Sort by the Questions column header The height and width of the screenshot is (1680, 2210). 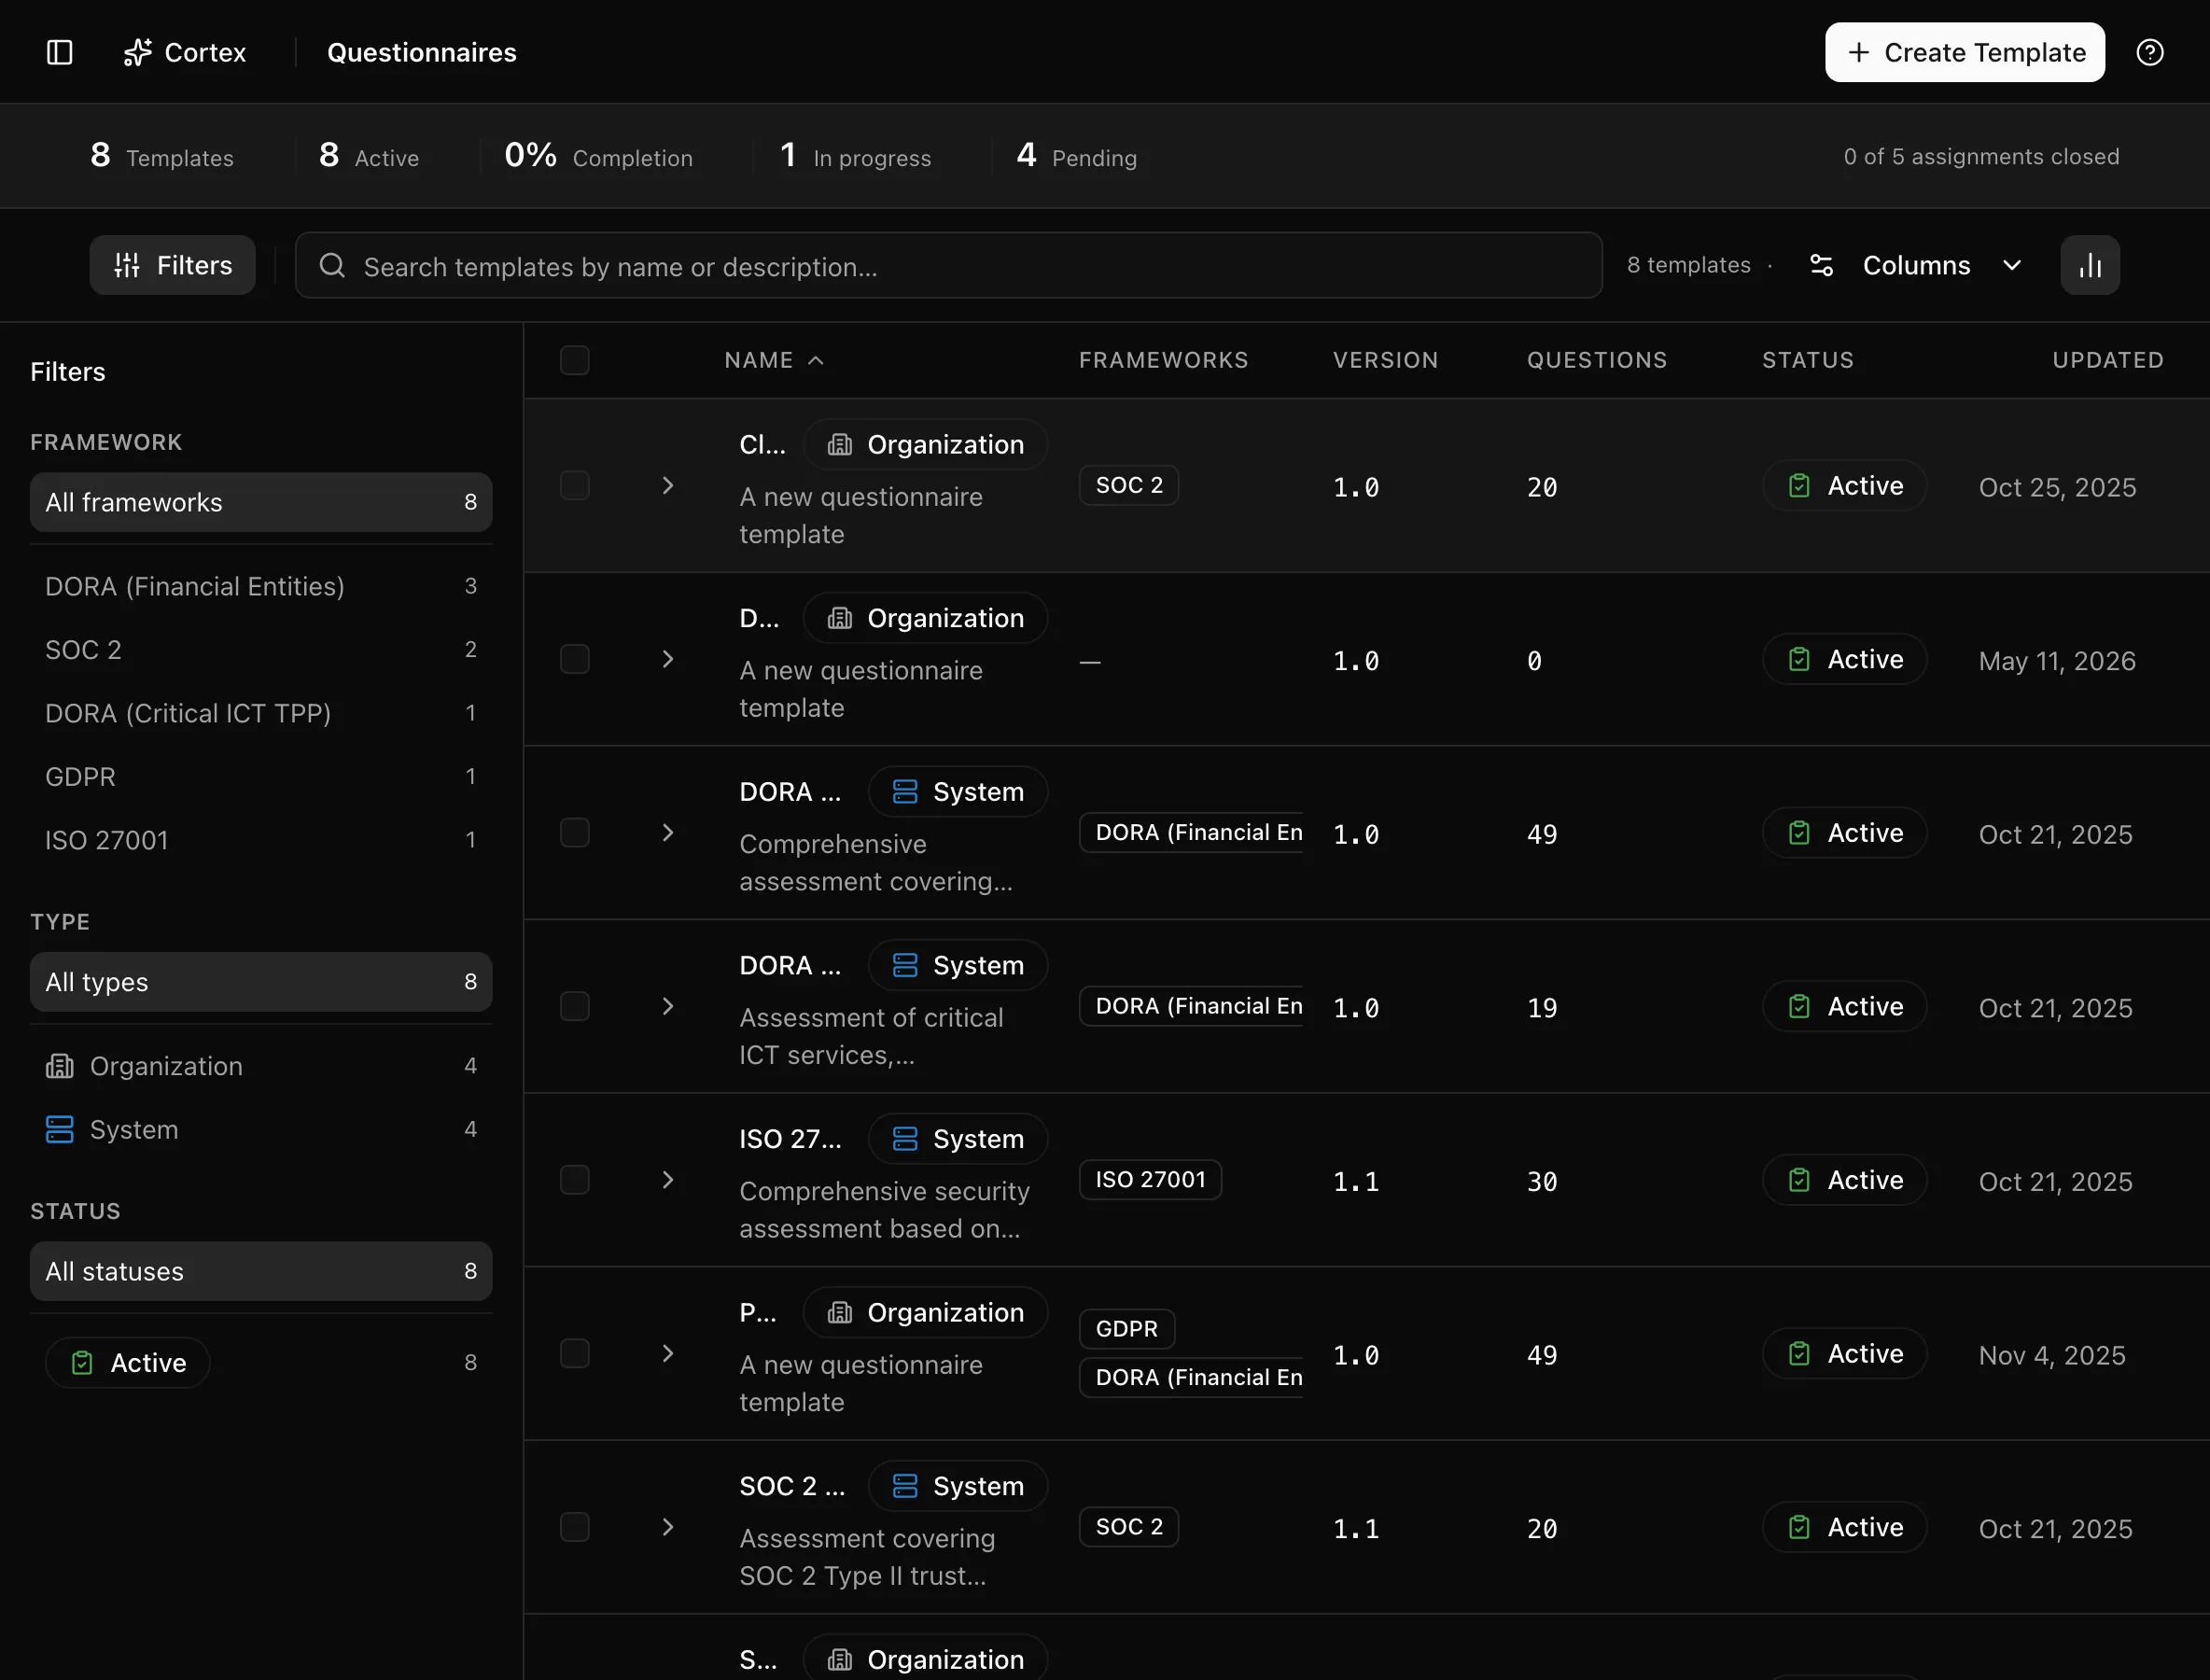[x=1597, y=360]
